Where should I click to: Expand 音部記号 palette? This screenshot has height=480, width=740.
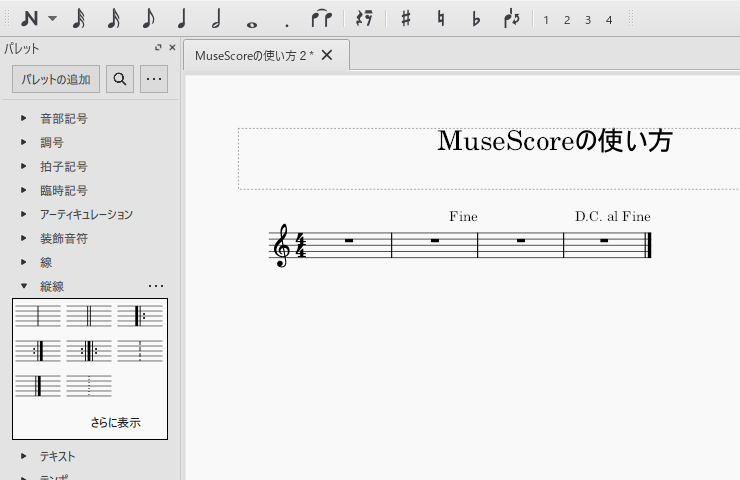pyautogui.click(x=24, y=118)
